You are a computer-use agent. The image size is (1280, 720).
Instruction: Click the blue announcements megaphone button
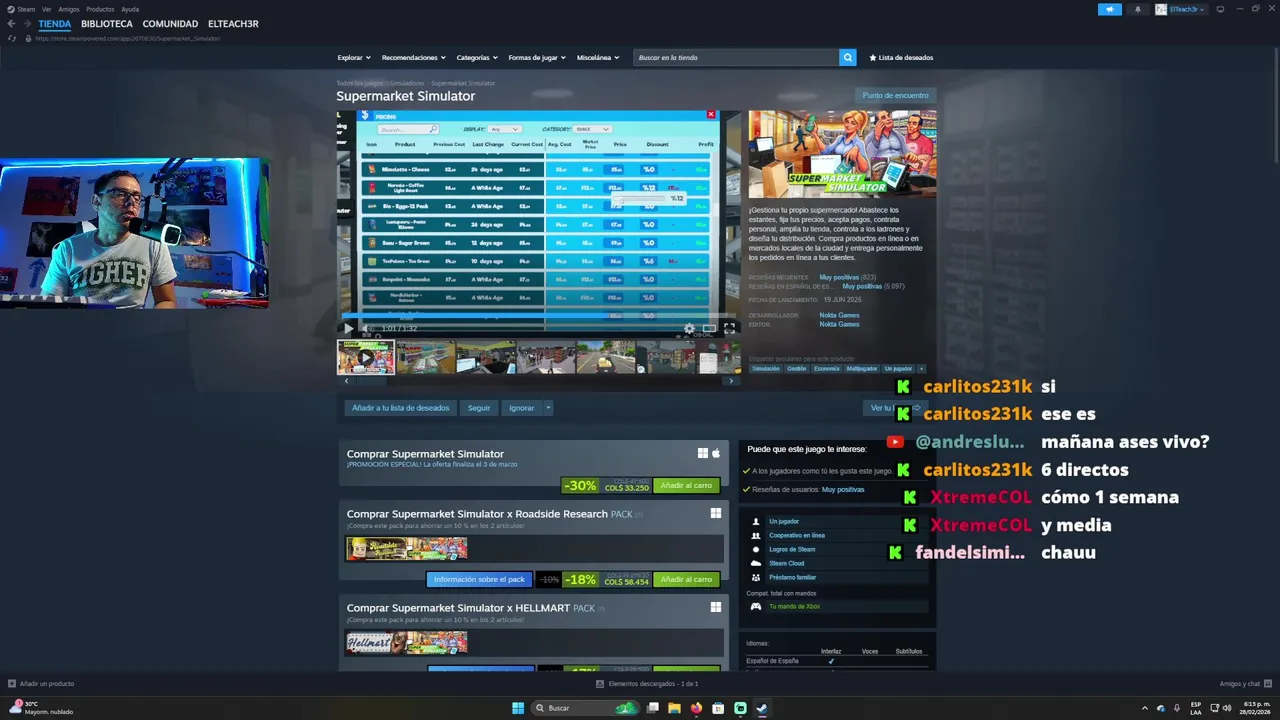point(1110,9)
